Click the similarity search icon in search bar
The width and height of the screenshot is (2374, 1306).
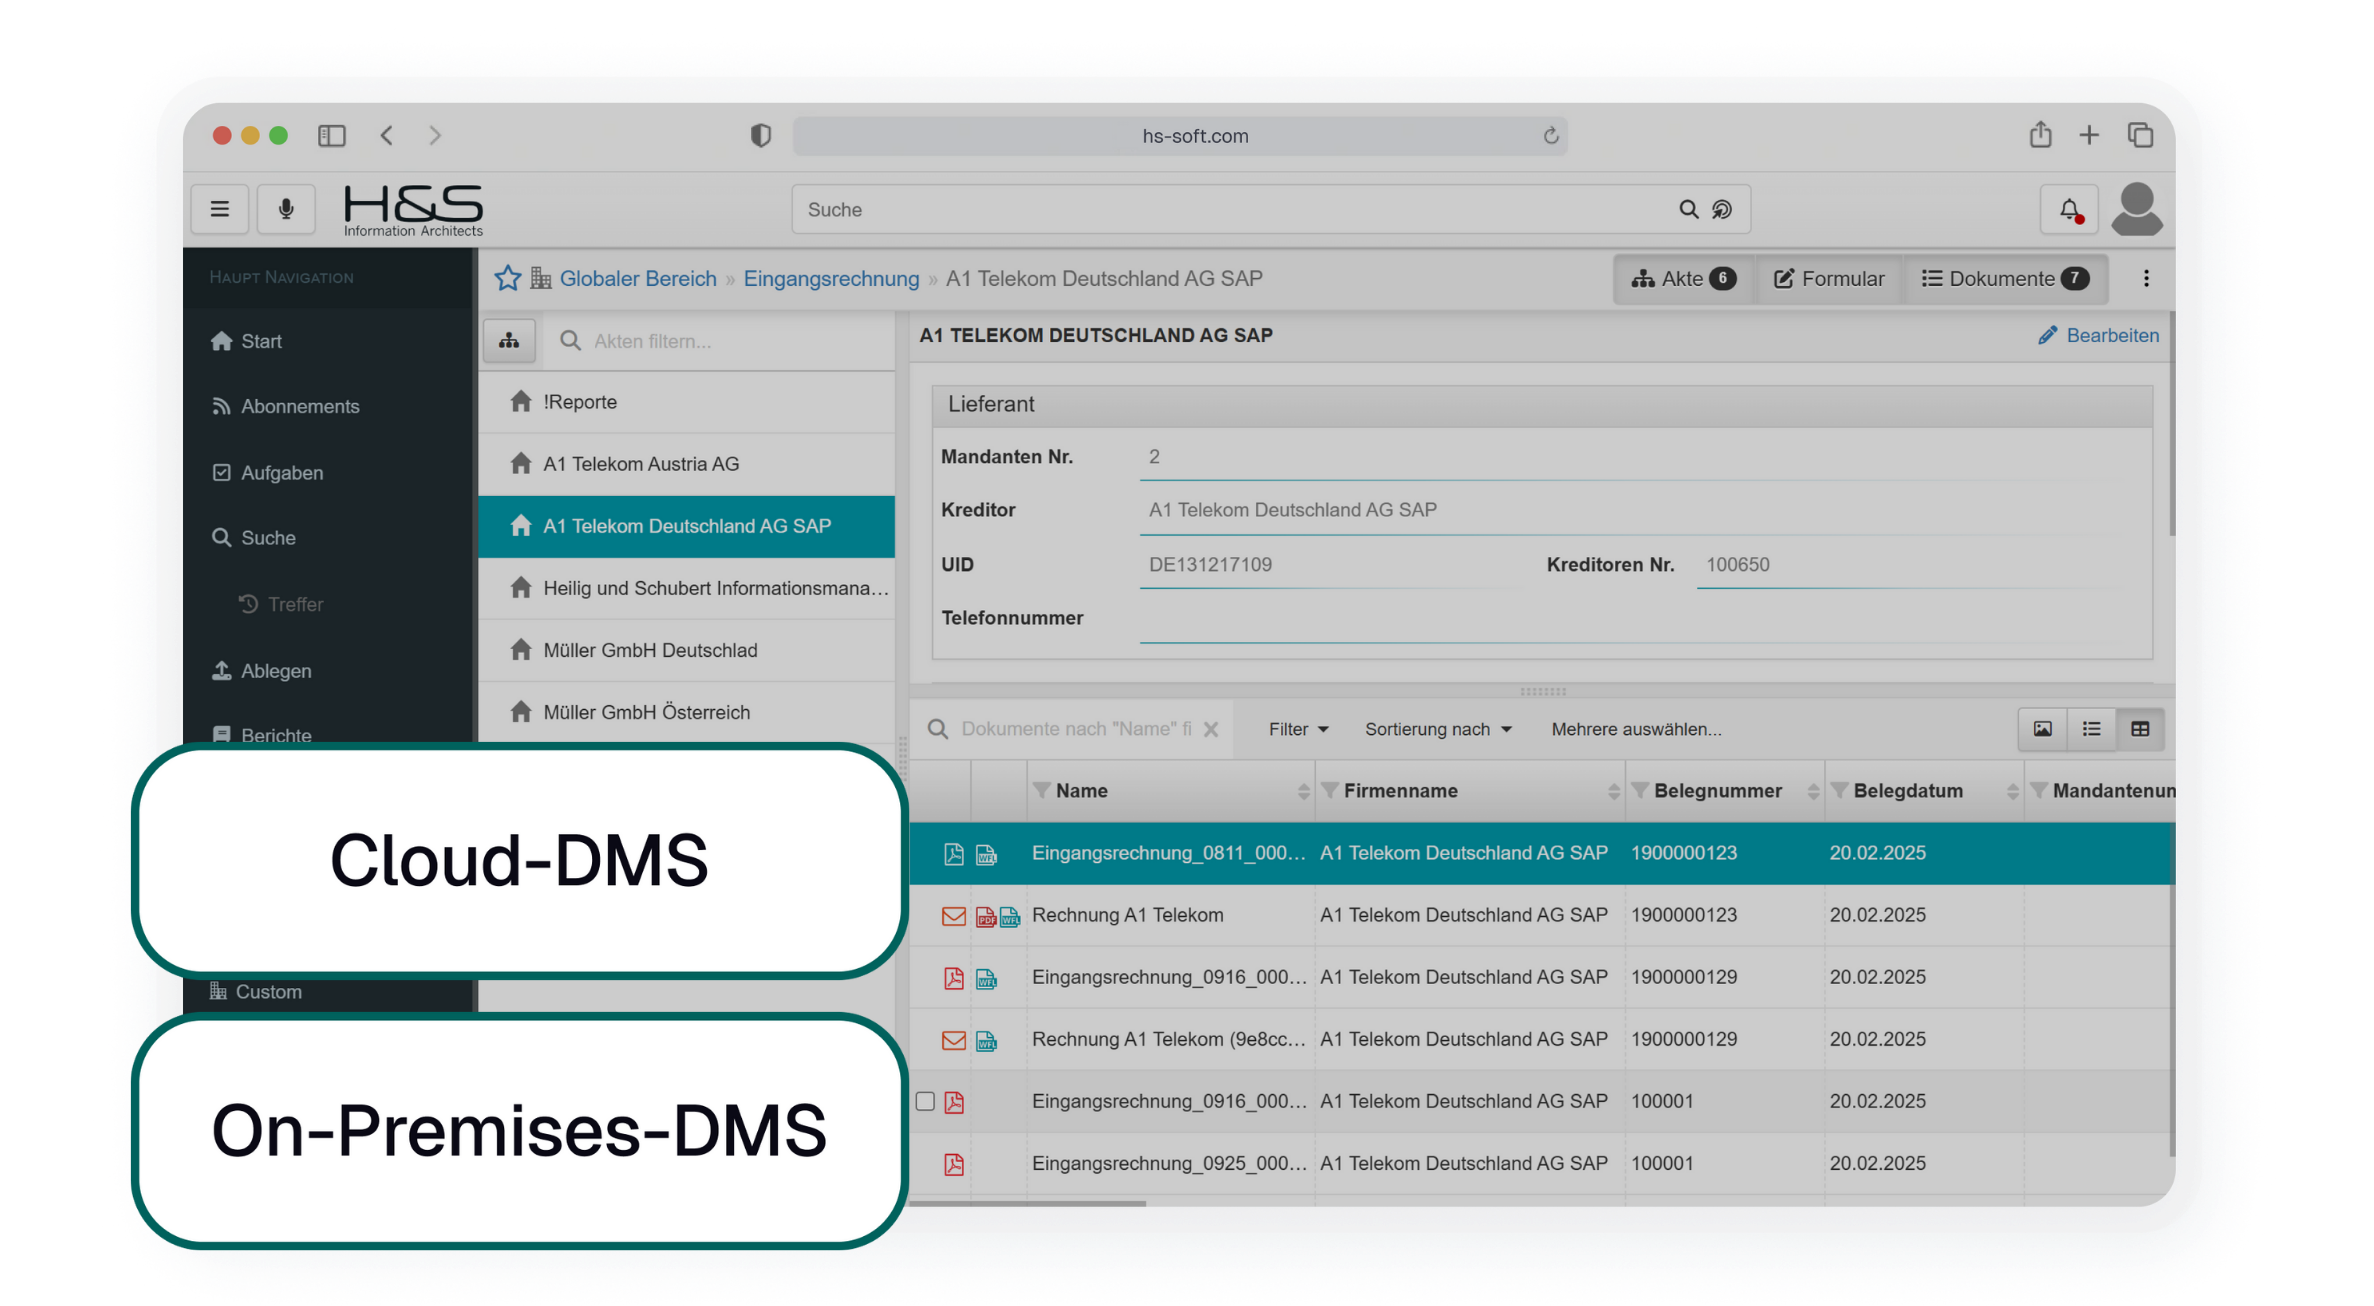tap(1722, 209)
